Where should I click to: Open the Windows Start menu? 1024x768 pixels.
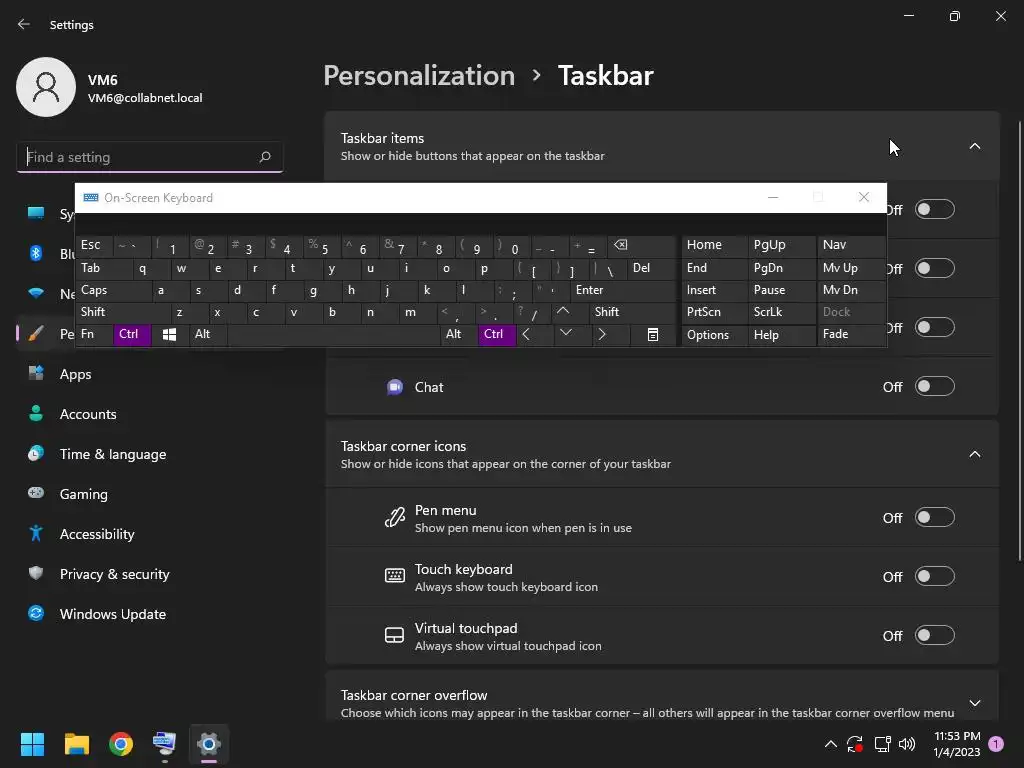(32, 744)
